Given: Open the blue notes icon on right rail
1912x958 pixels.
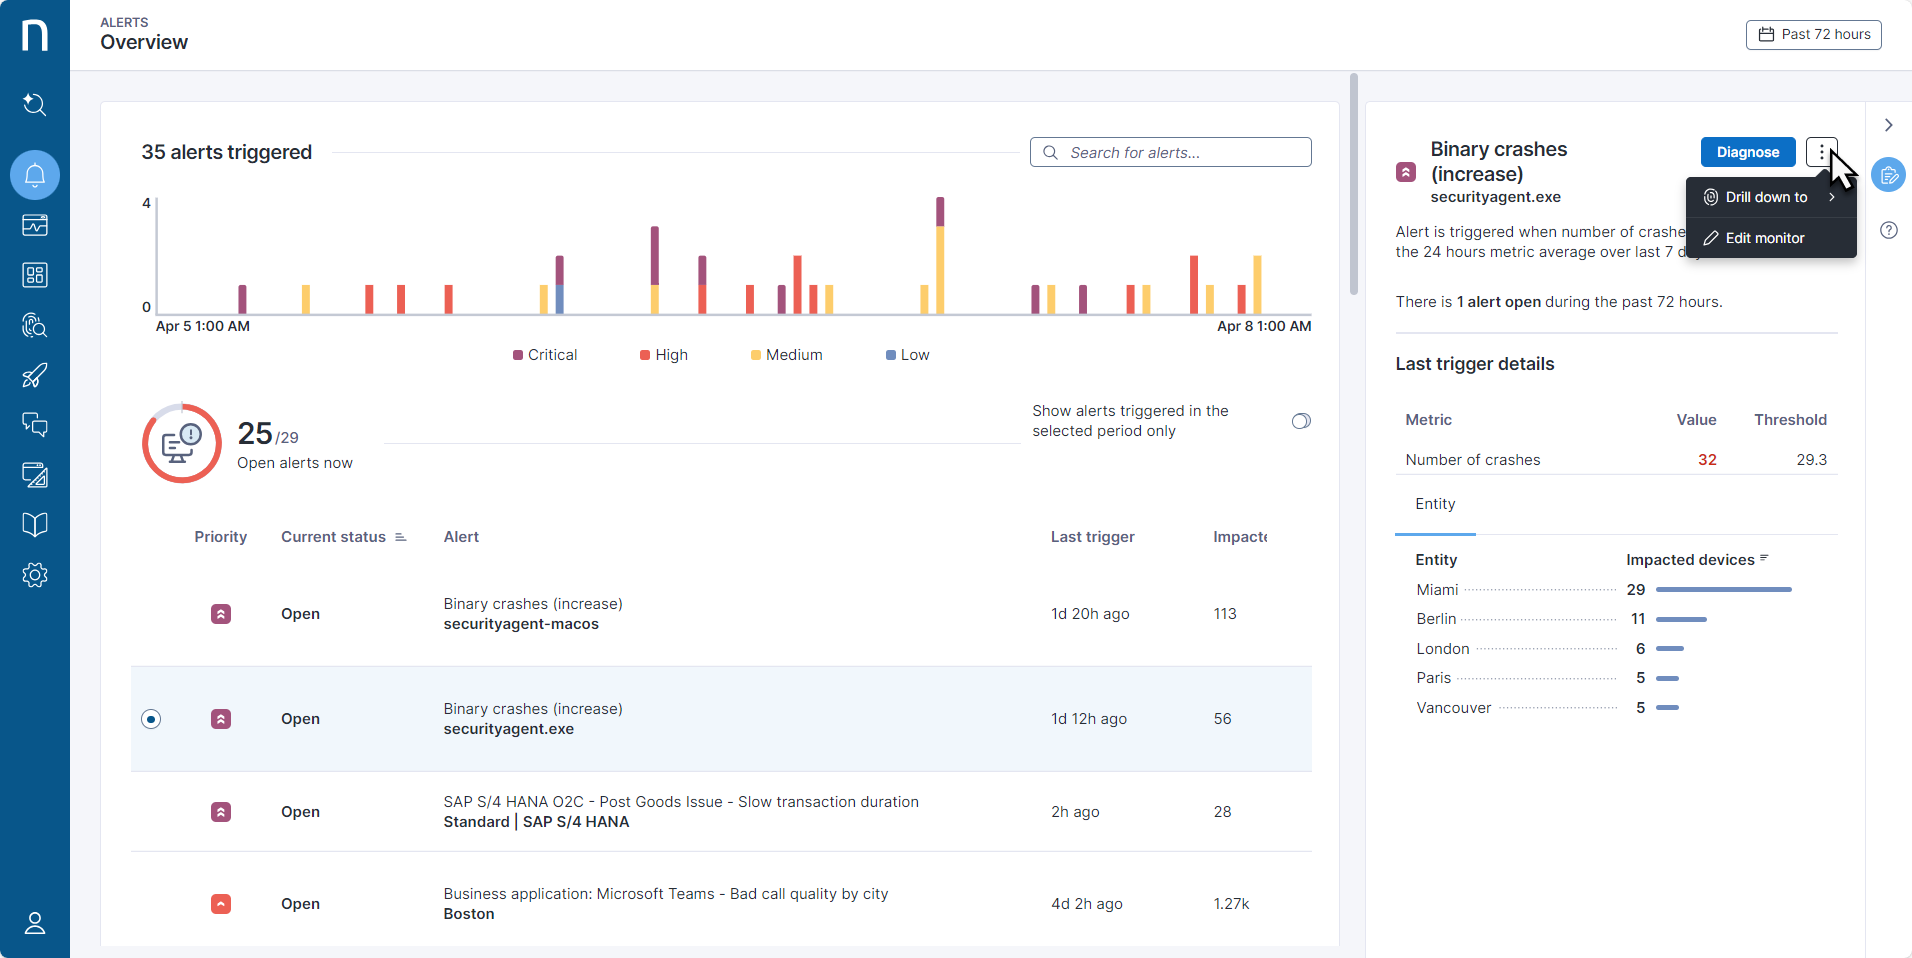Looking at the screenshot, I should tap(1889, 175).
